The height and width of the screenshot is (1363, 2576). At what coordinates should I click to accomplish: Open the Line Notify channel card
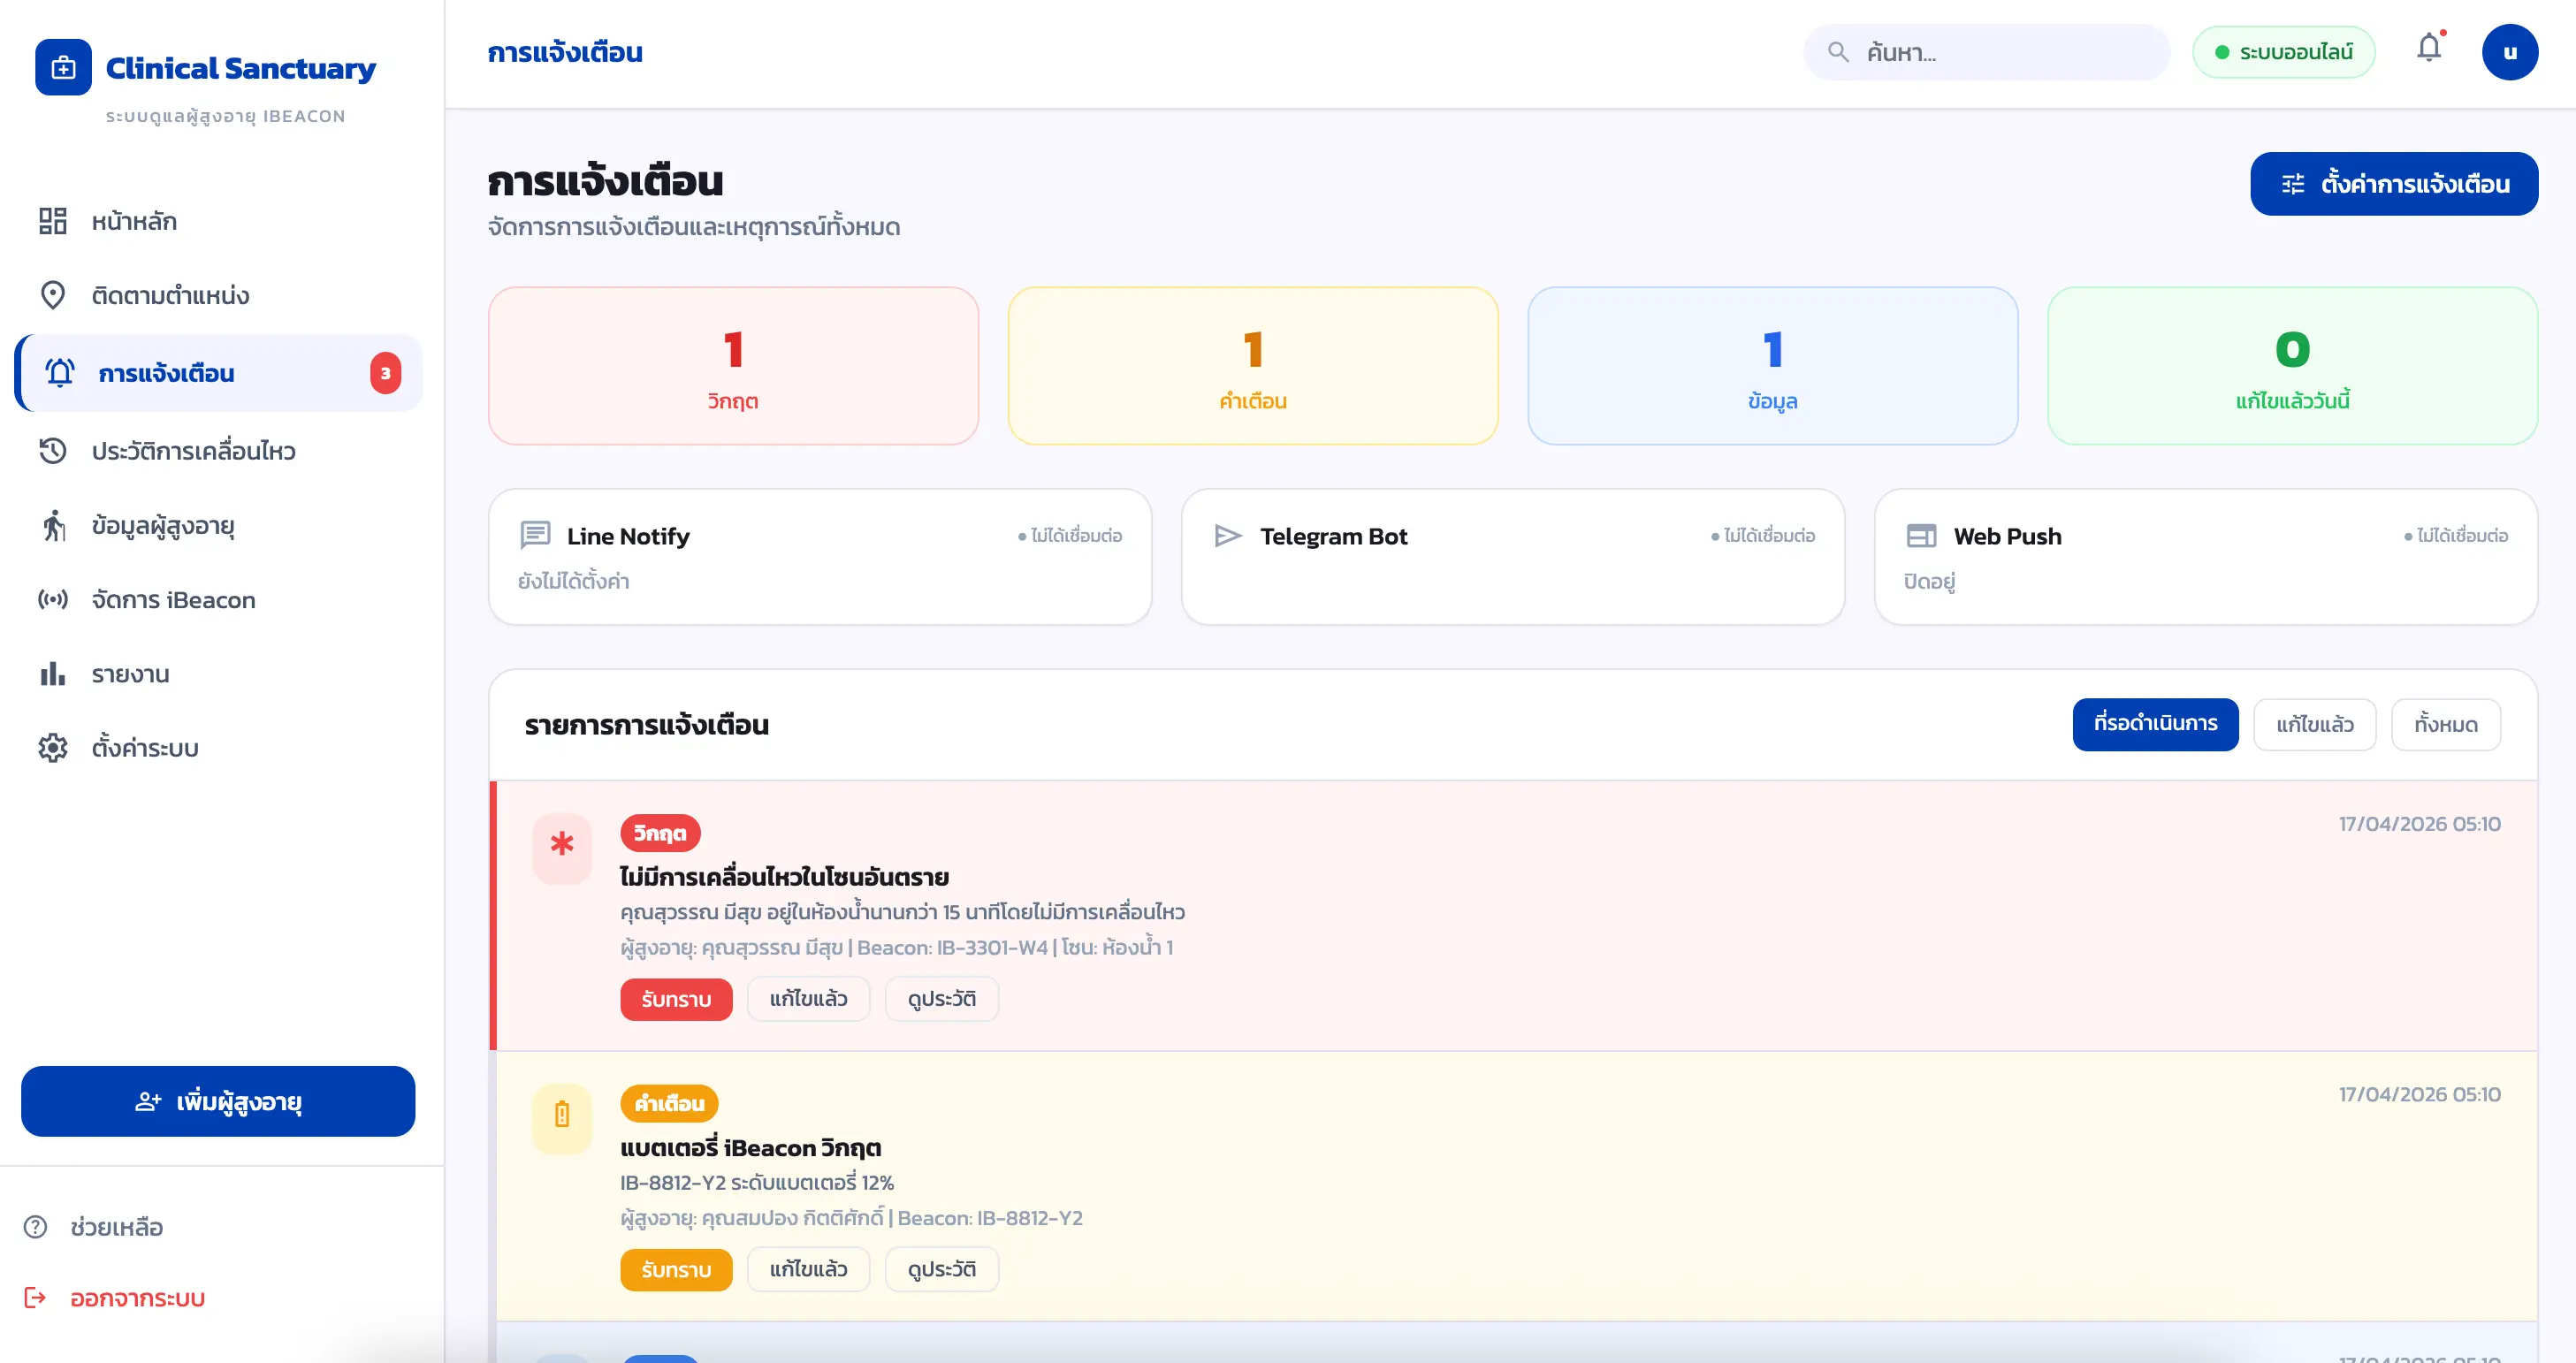[x=820, y=557]
